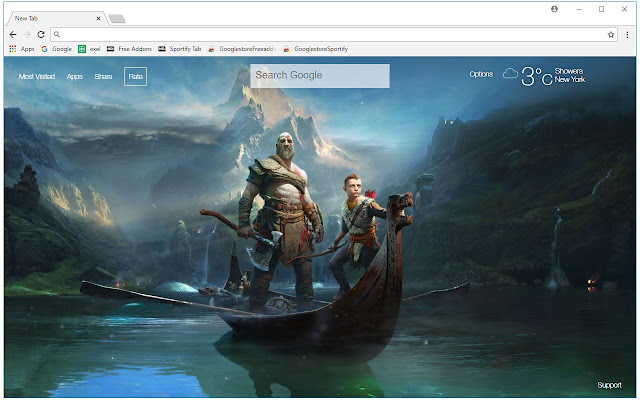The width and height of the screenshot is (640, 400).
Task: Open the GooglestoreSportify bookmark
Action: click(x=316, y=49)
